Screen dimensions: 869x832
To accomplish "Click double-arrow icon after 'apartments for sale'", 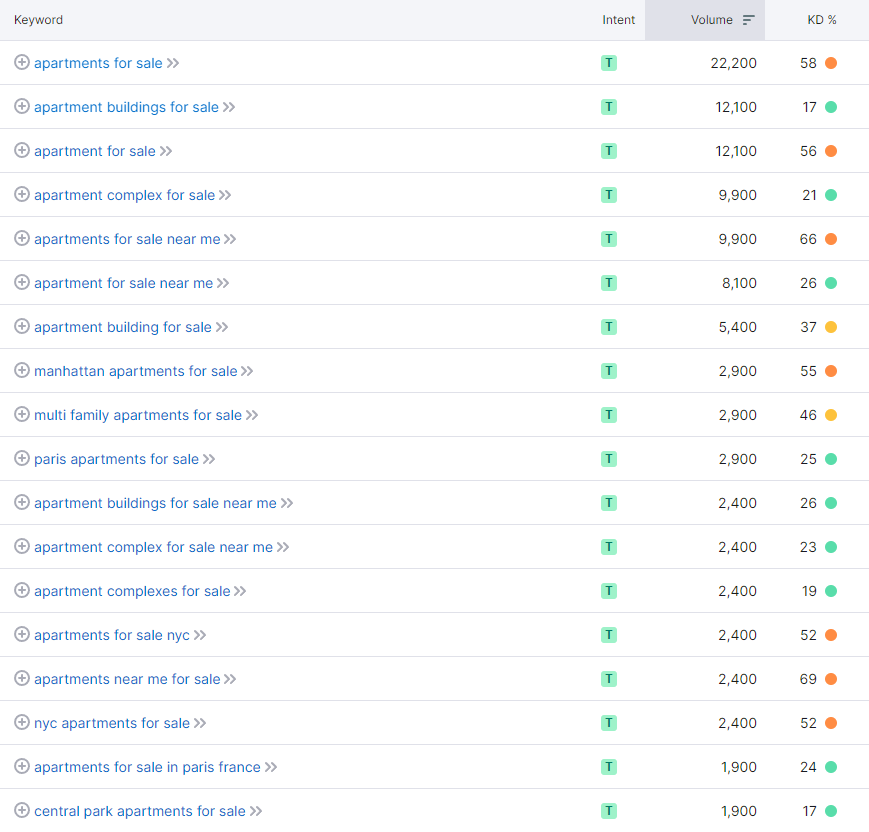I will [173, 63].
